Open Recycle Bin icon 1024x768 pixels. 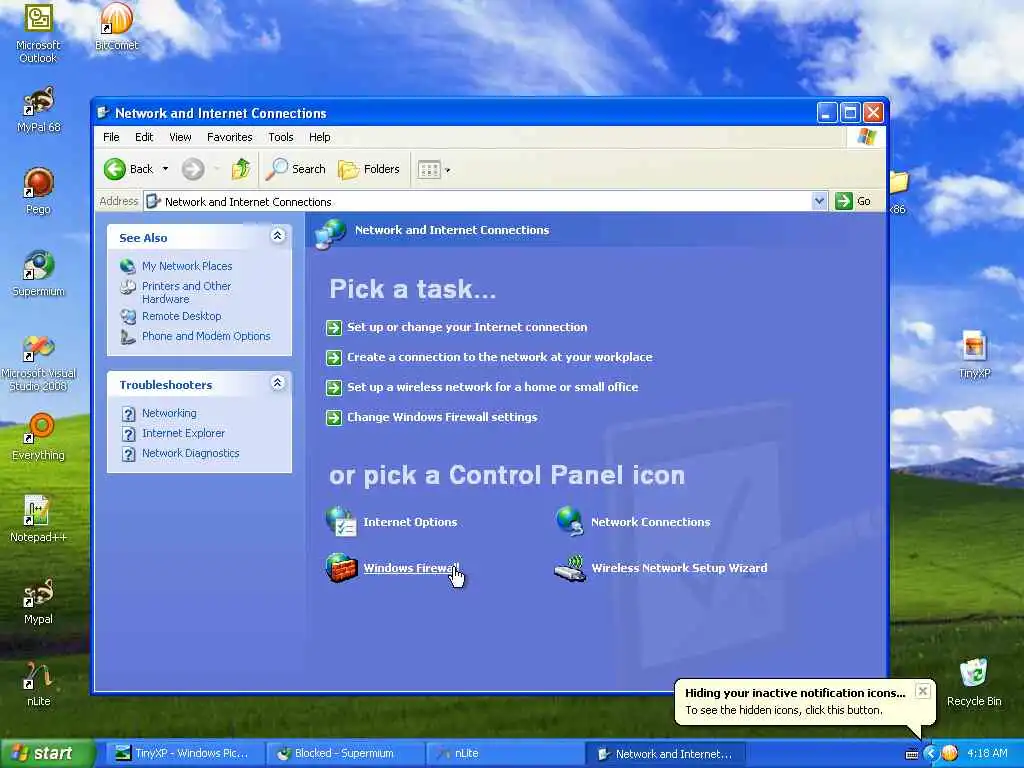[x=974, y=682]
